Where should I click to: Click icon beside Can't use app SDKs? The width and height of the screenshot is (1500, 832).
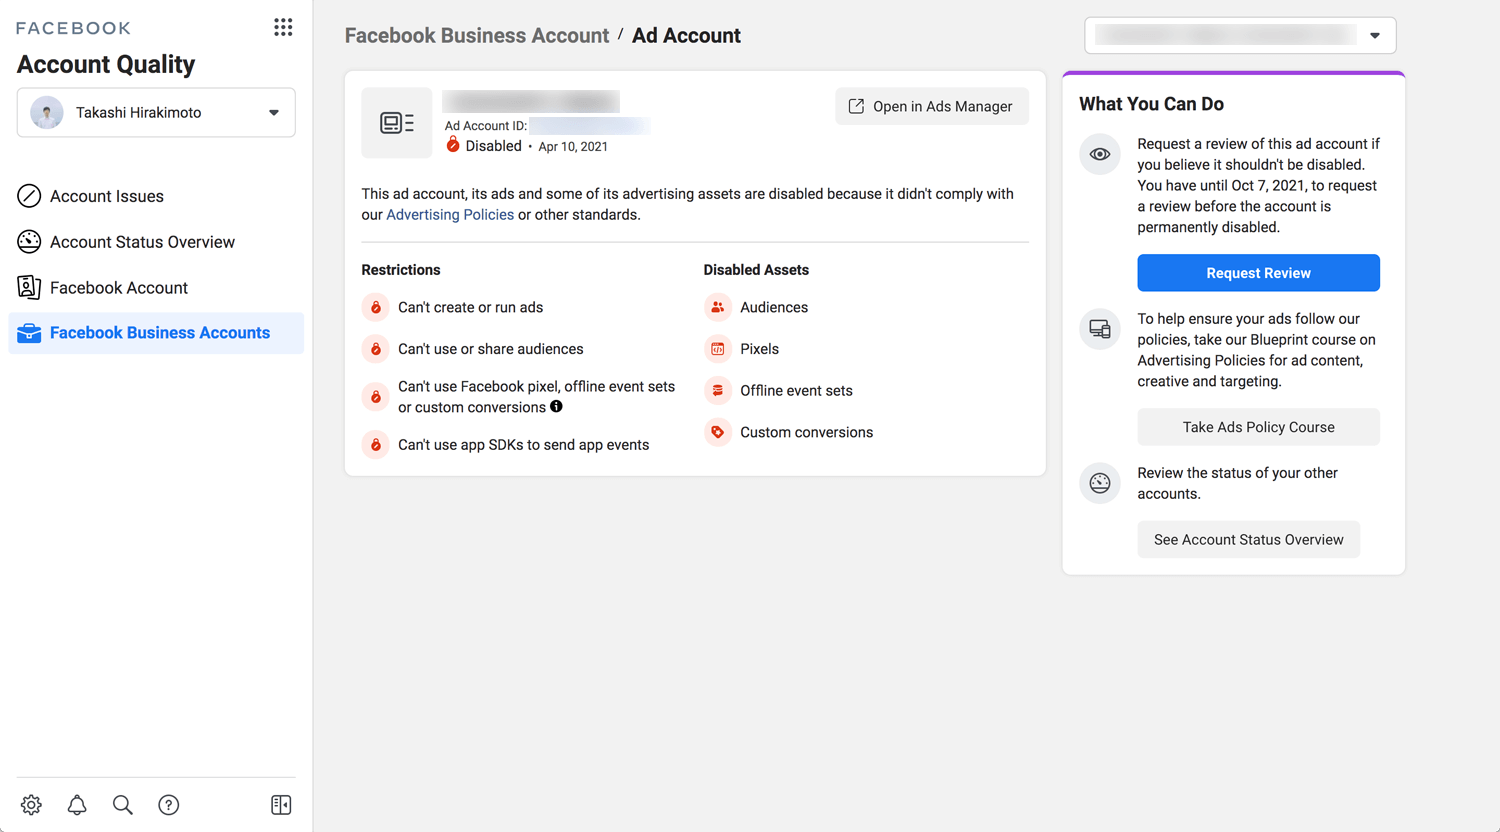coord(376,445)
